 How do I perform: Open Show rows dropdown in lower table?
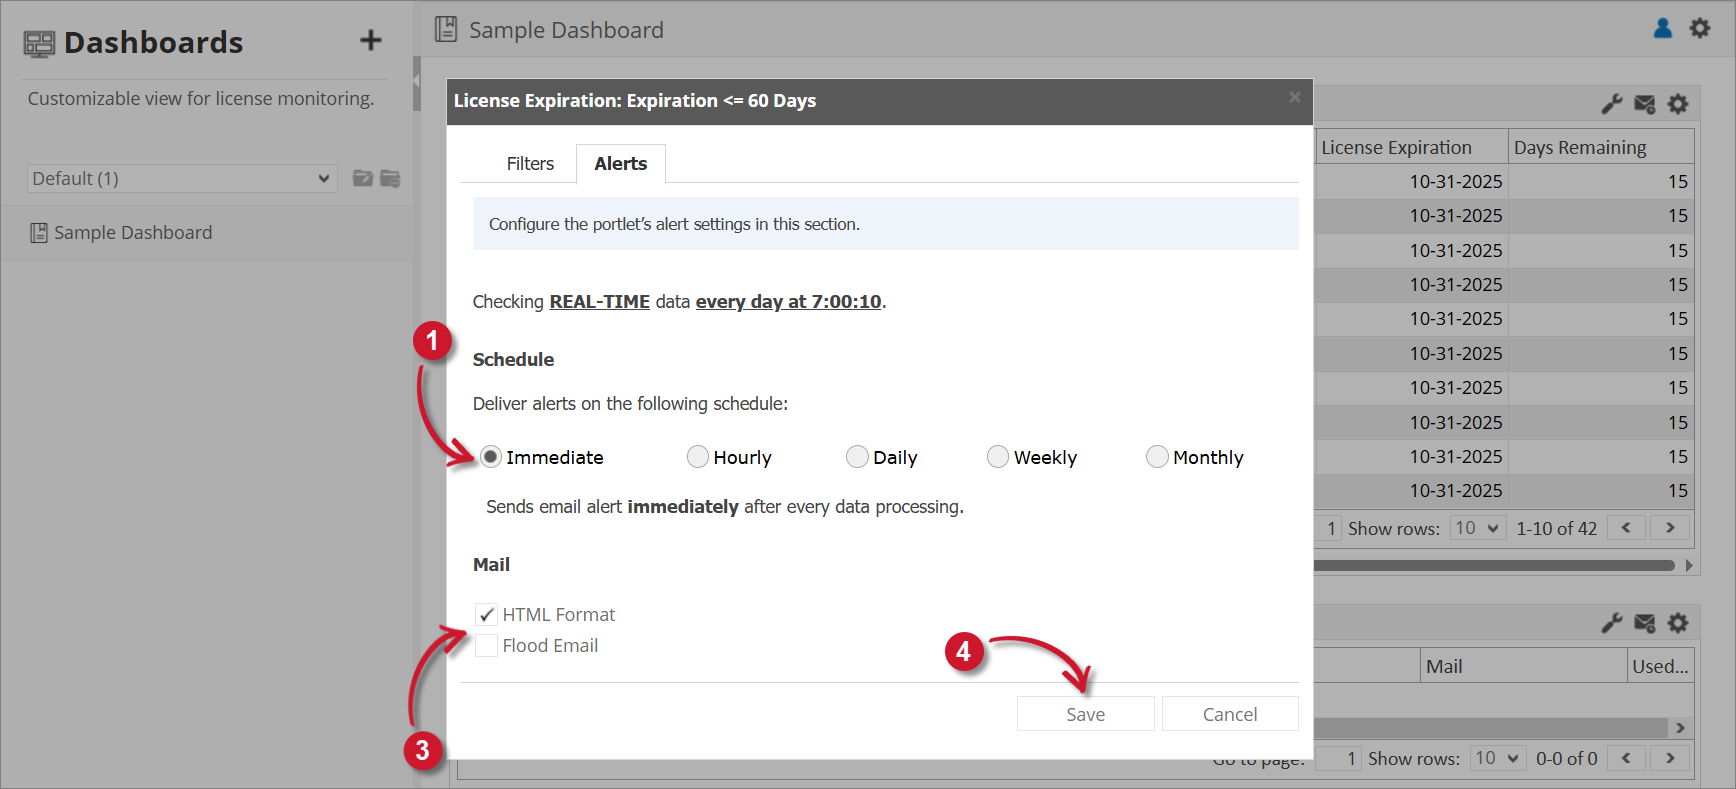tap(1497, 758)
